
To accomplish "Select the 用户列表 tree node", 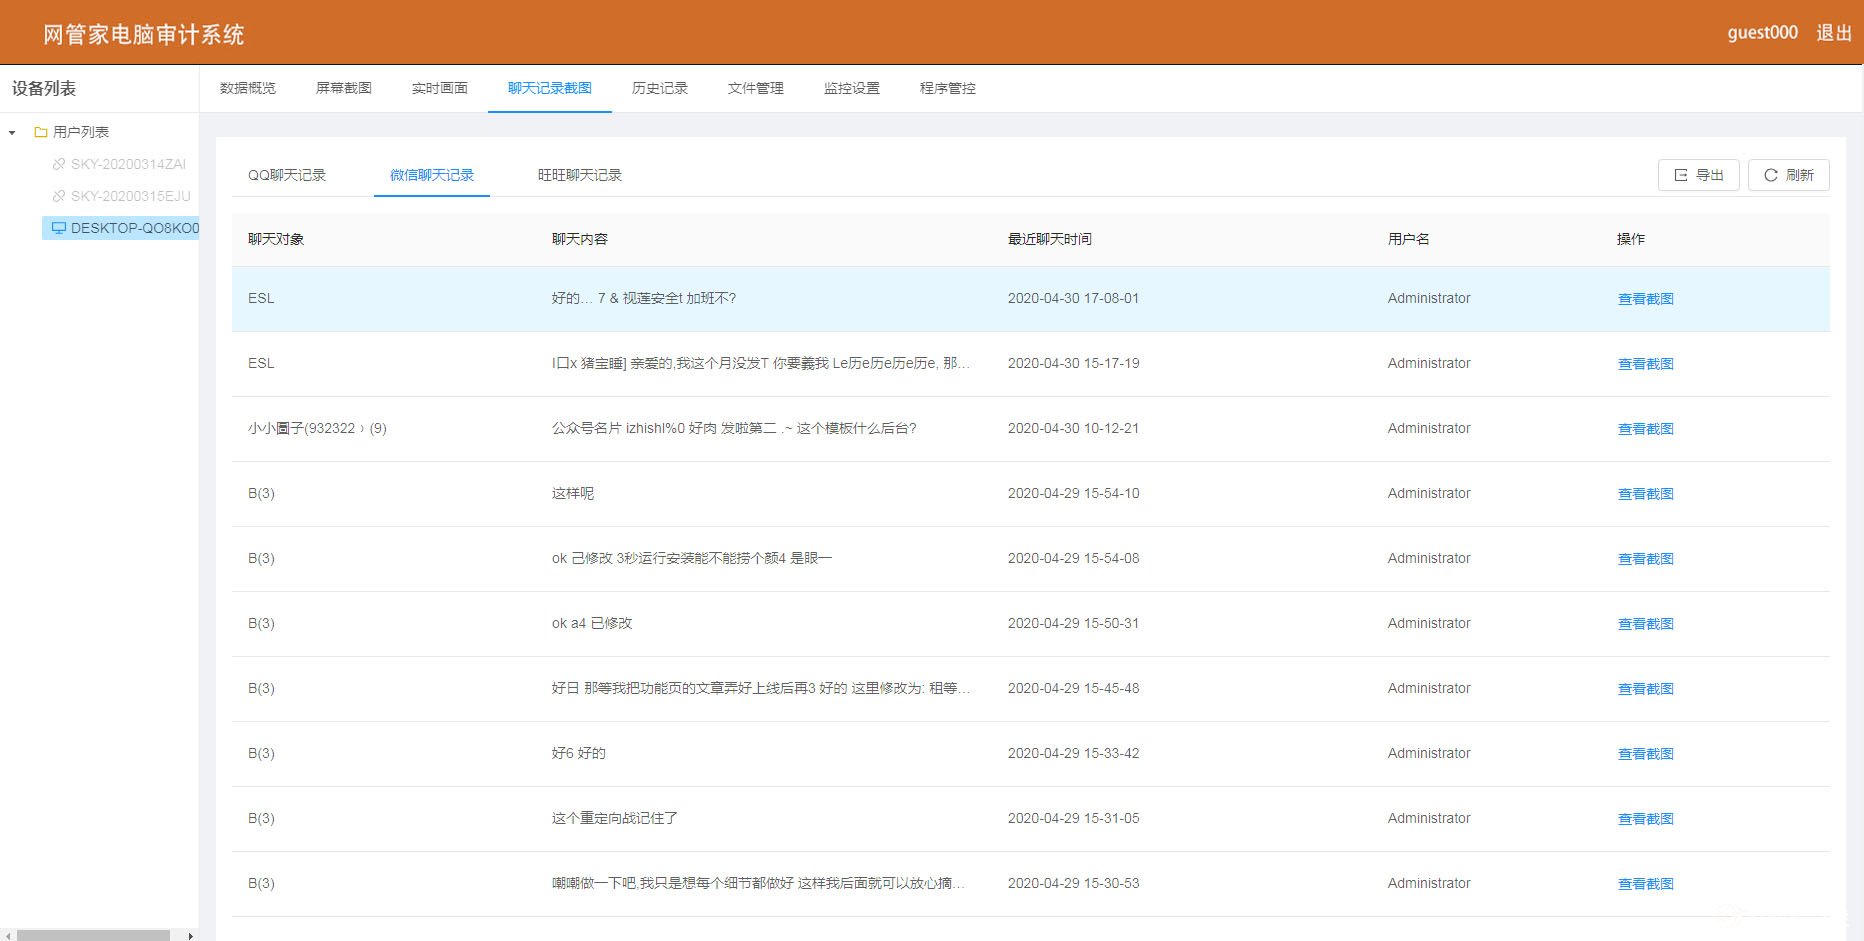I will 81,132.
